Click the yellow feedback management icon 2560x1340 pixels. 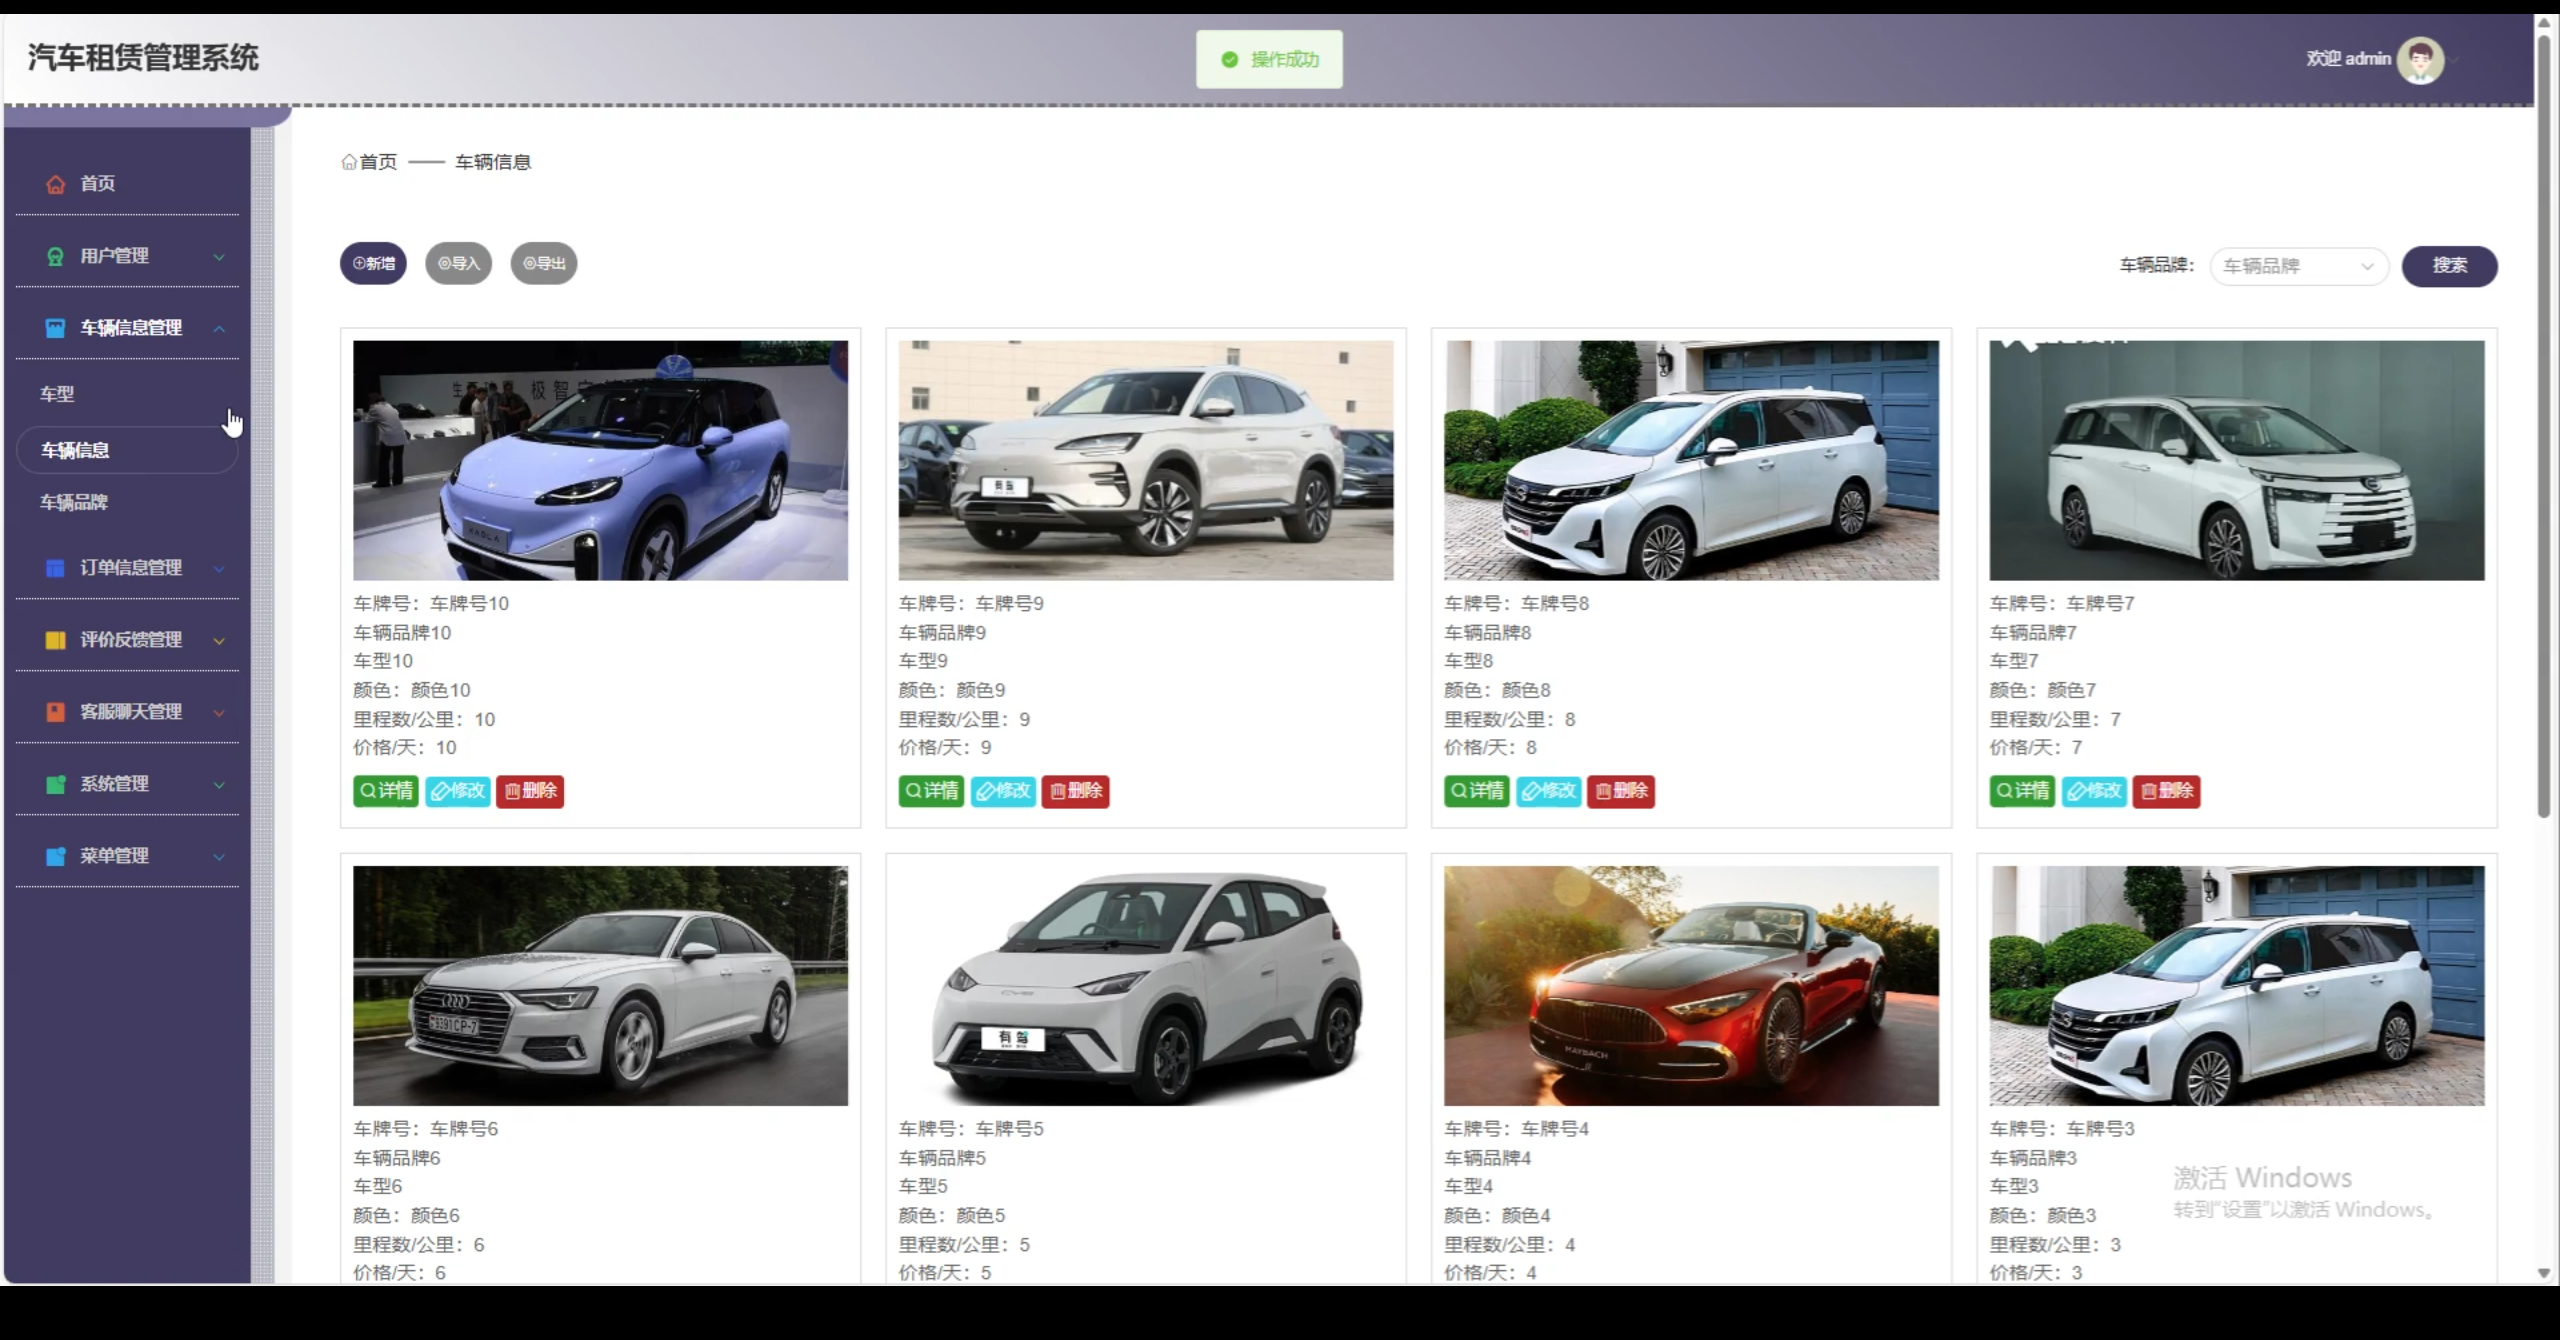[56, 640]
